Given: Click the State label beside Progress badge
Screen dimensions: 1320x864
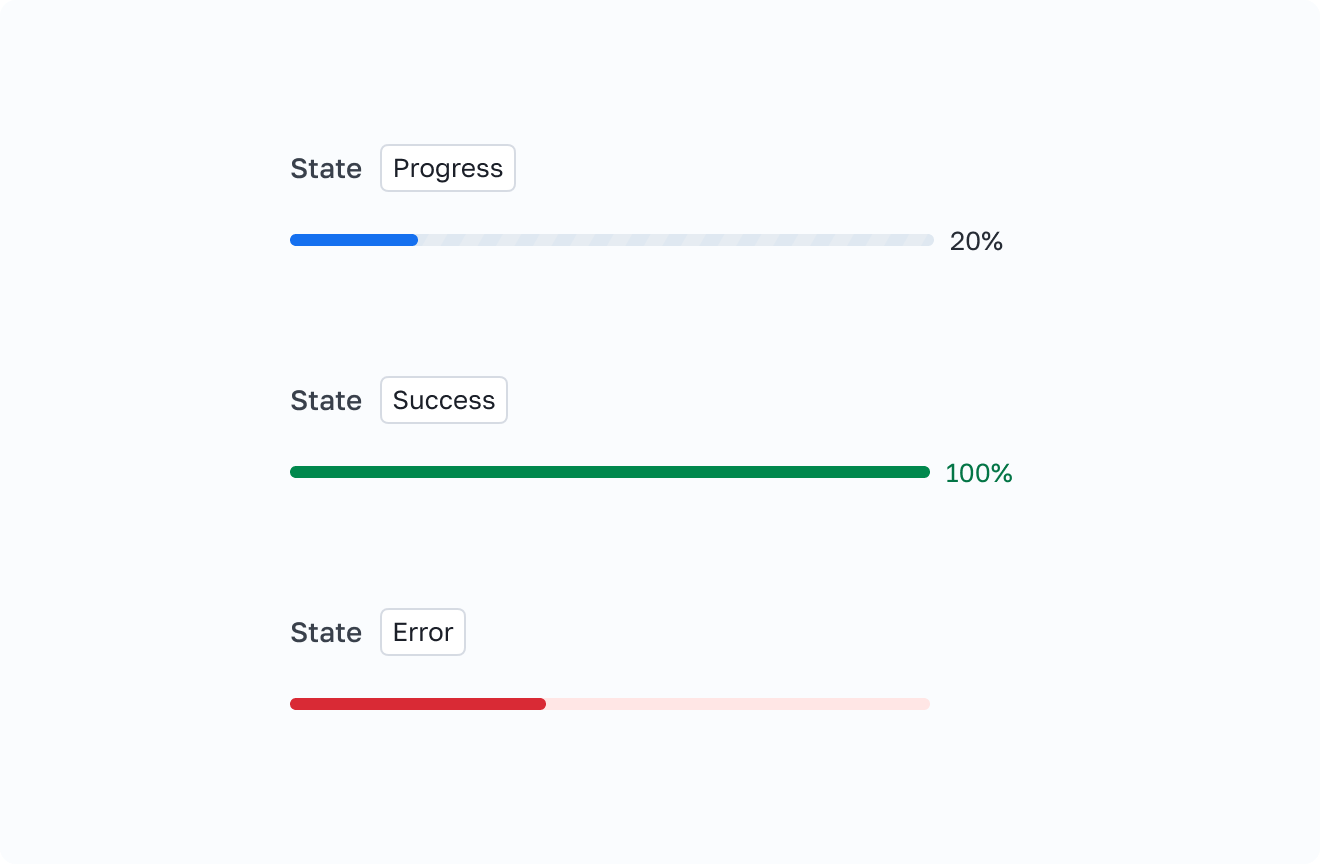Looking at the screenshot, I should point(326,168).
